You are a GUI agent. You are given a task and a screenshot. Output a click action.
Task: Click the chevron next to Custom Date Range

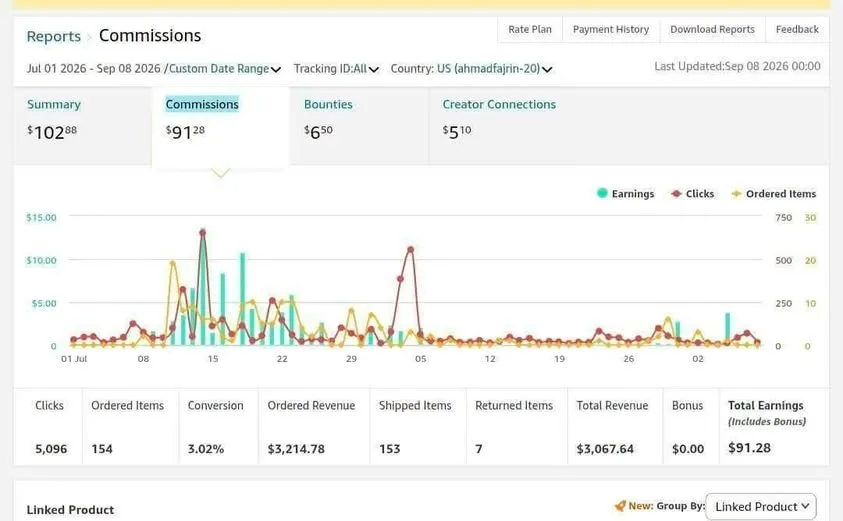tap(276, 69)
